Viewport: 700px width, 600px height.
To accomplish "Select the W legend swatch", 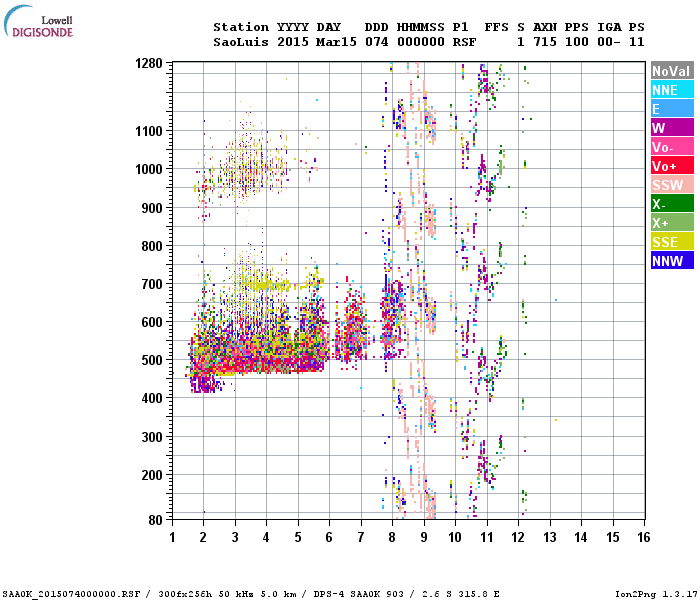I will pos(672,128).
